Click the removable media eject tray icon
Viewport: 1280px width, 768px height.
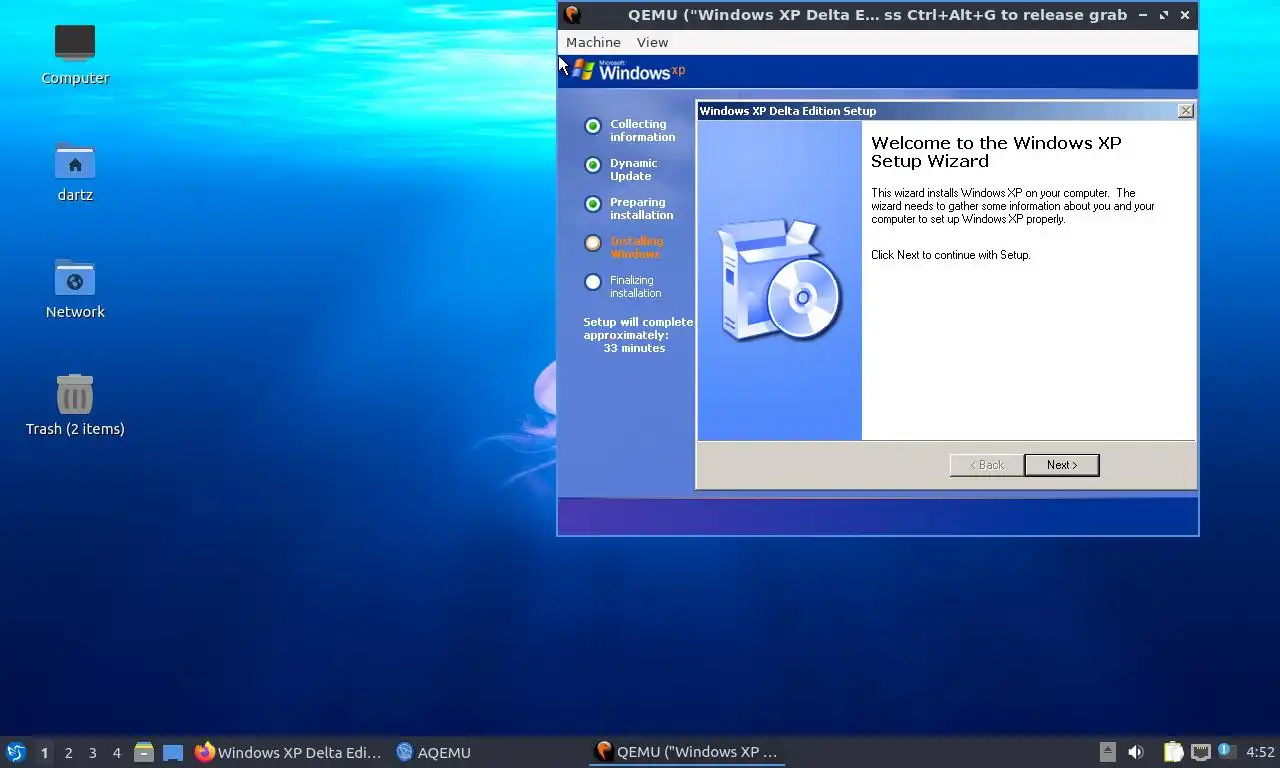[1107, 752]
